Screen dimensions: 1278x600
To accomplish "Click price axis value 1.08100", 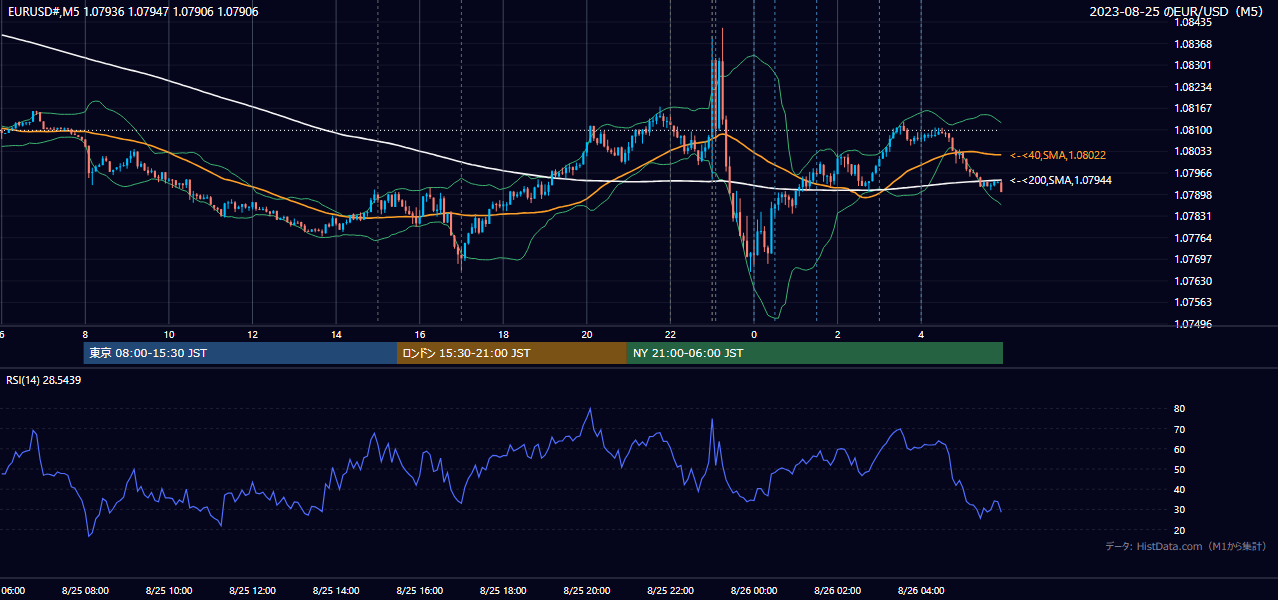I will pyautogui.click(x=1193, y=130).
